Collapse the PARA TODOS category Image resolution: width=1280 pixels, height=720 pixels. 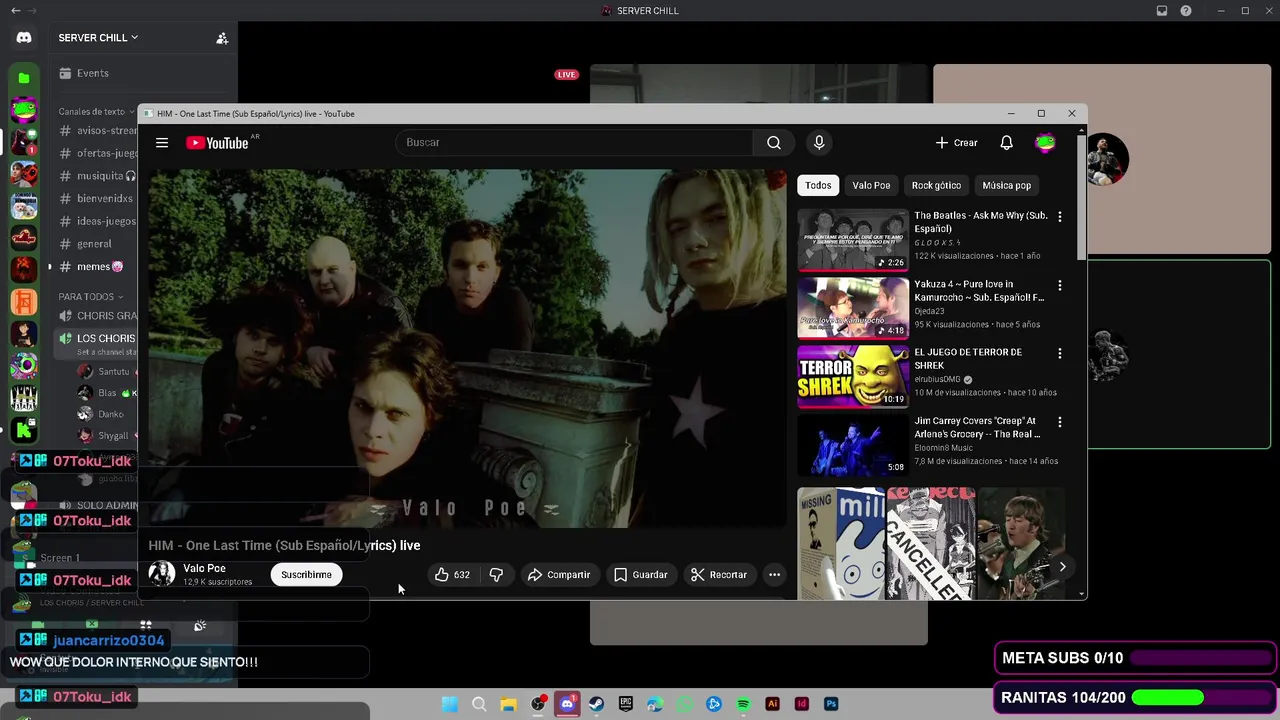coord(91,297)
